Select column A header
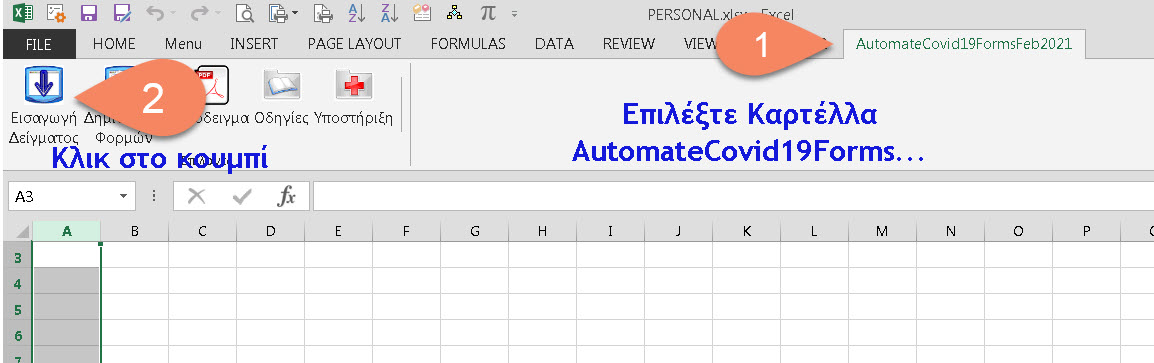 coord(67,231)
